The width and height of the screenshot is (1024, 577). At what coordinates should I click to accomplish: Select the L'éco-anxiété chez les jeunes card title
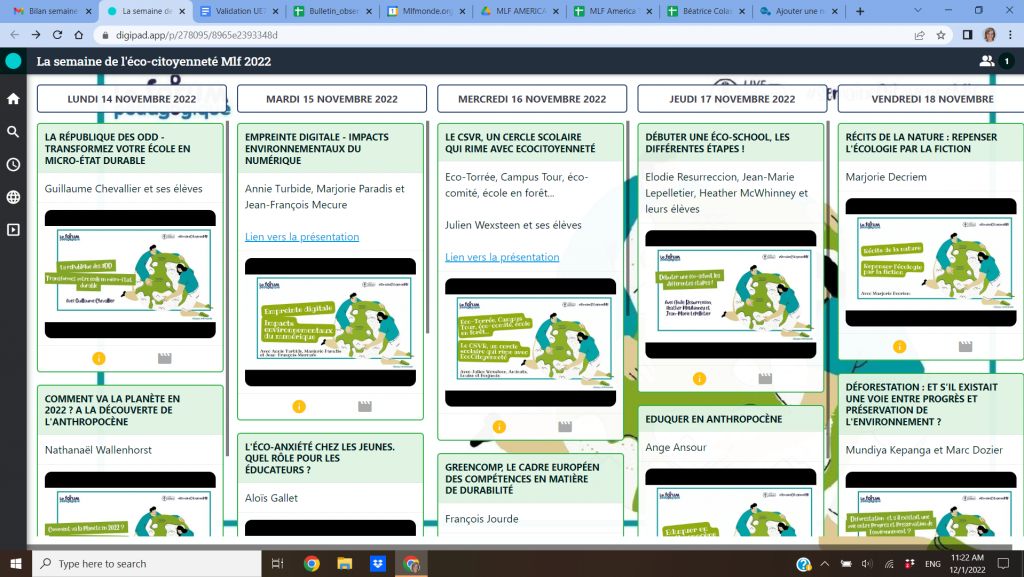320,458
